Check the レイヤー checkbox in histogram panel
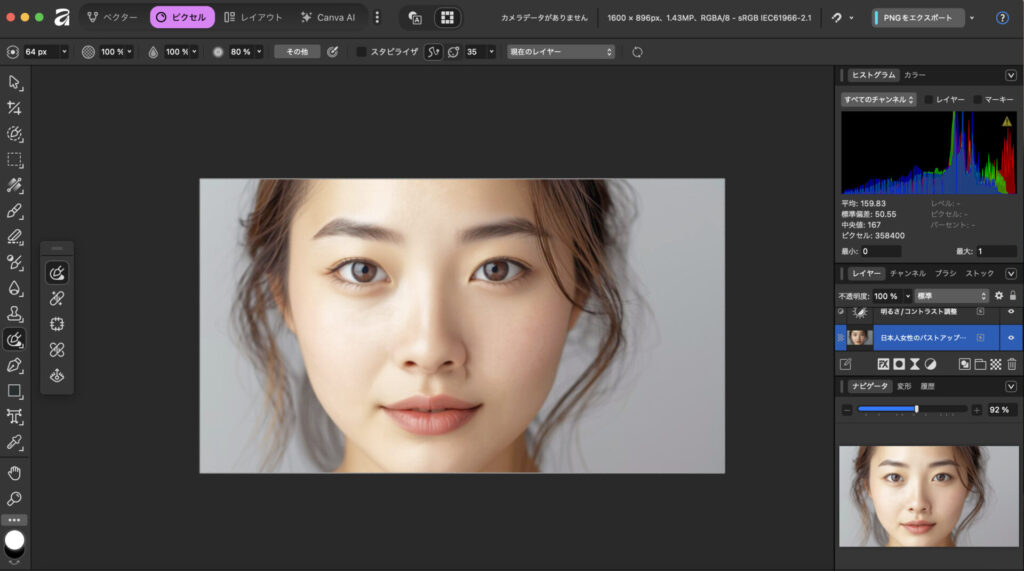The height and width of the screenshot is (571, 1024). (929, 100)
